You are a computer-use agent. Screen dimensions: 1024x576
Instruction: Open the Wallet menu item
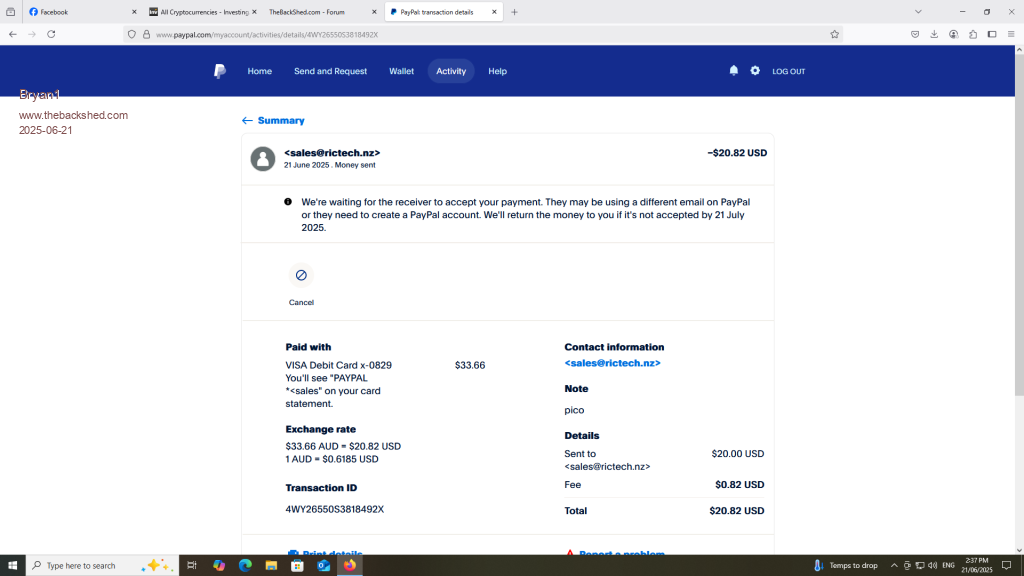point(401,71)
